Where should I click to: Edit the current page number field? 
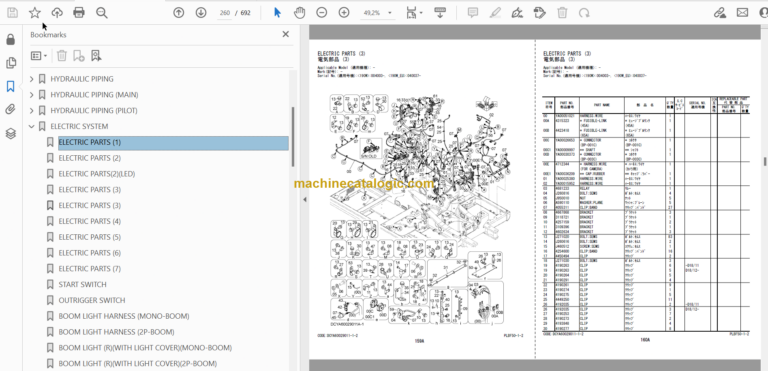point(224,13)
